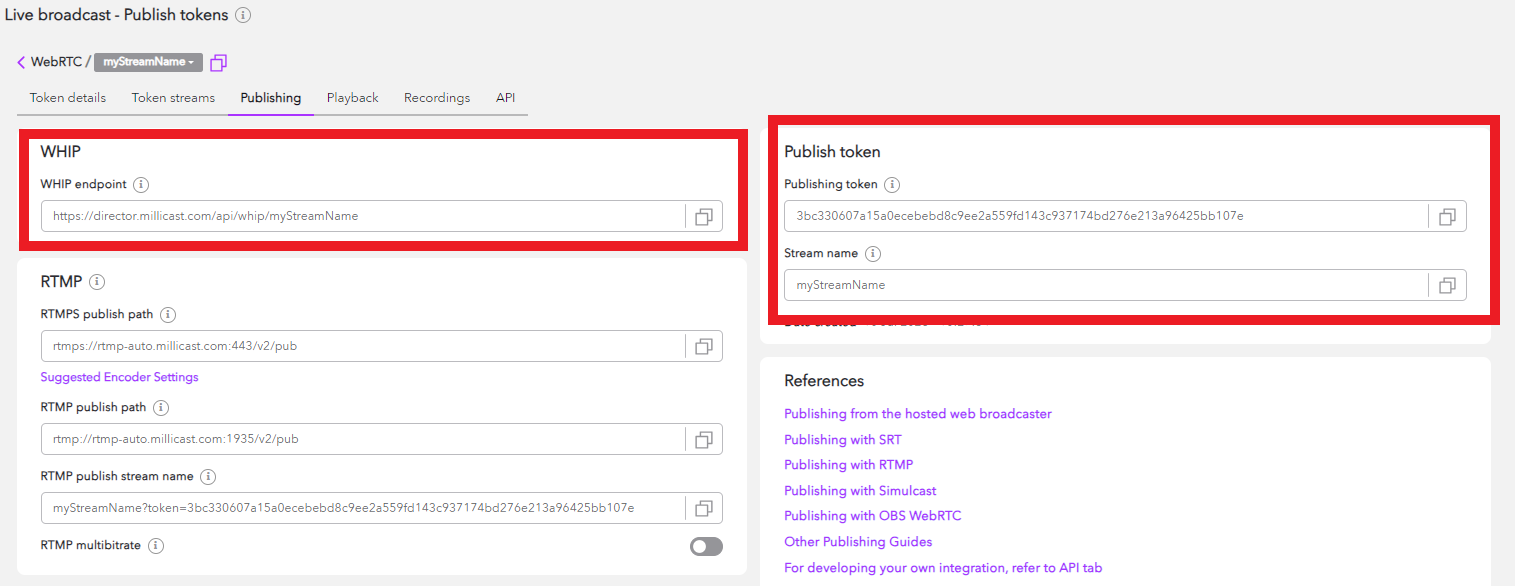Copy the RTMP publish stream name

[x=703, y=508]
